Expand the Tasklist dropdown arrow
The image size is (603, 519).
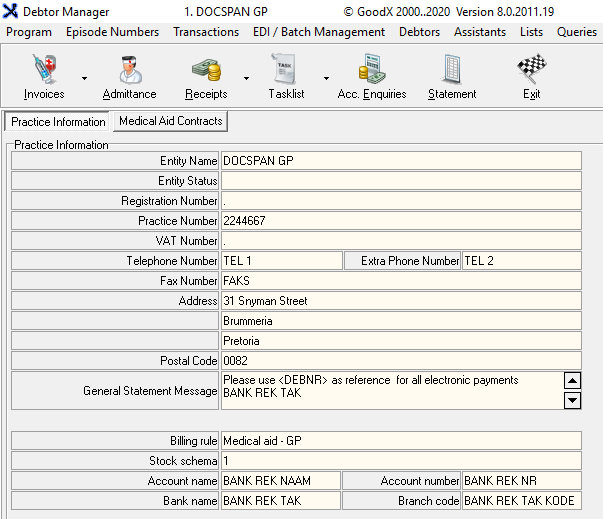[326, 78]
